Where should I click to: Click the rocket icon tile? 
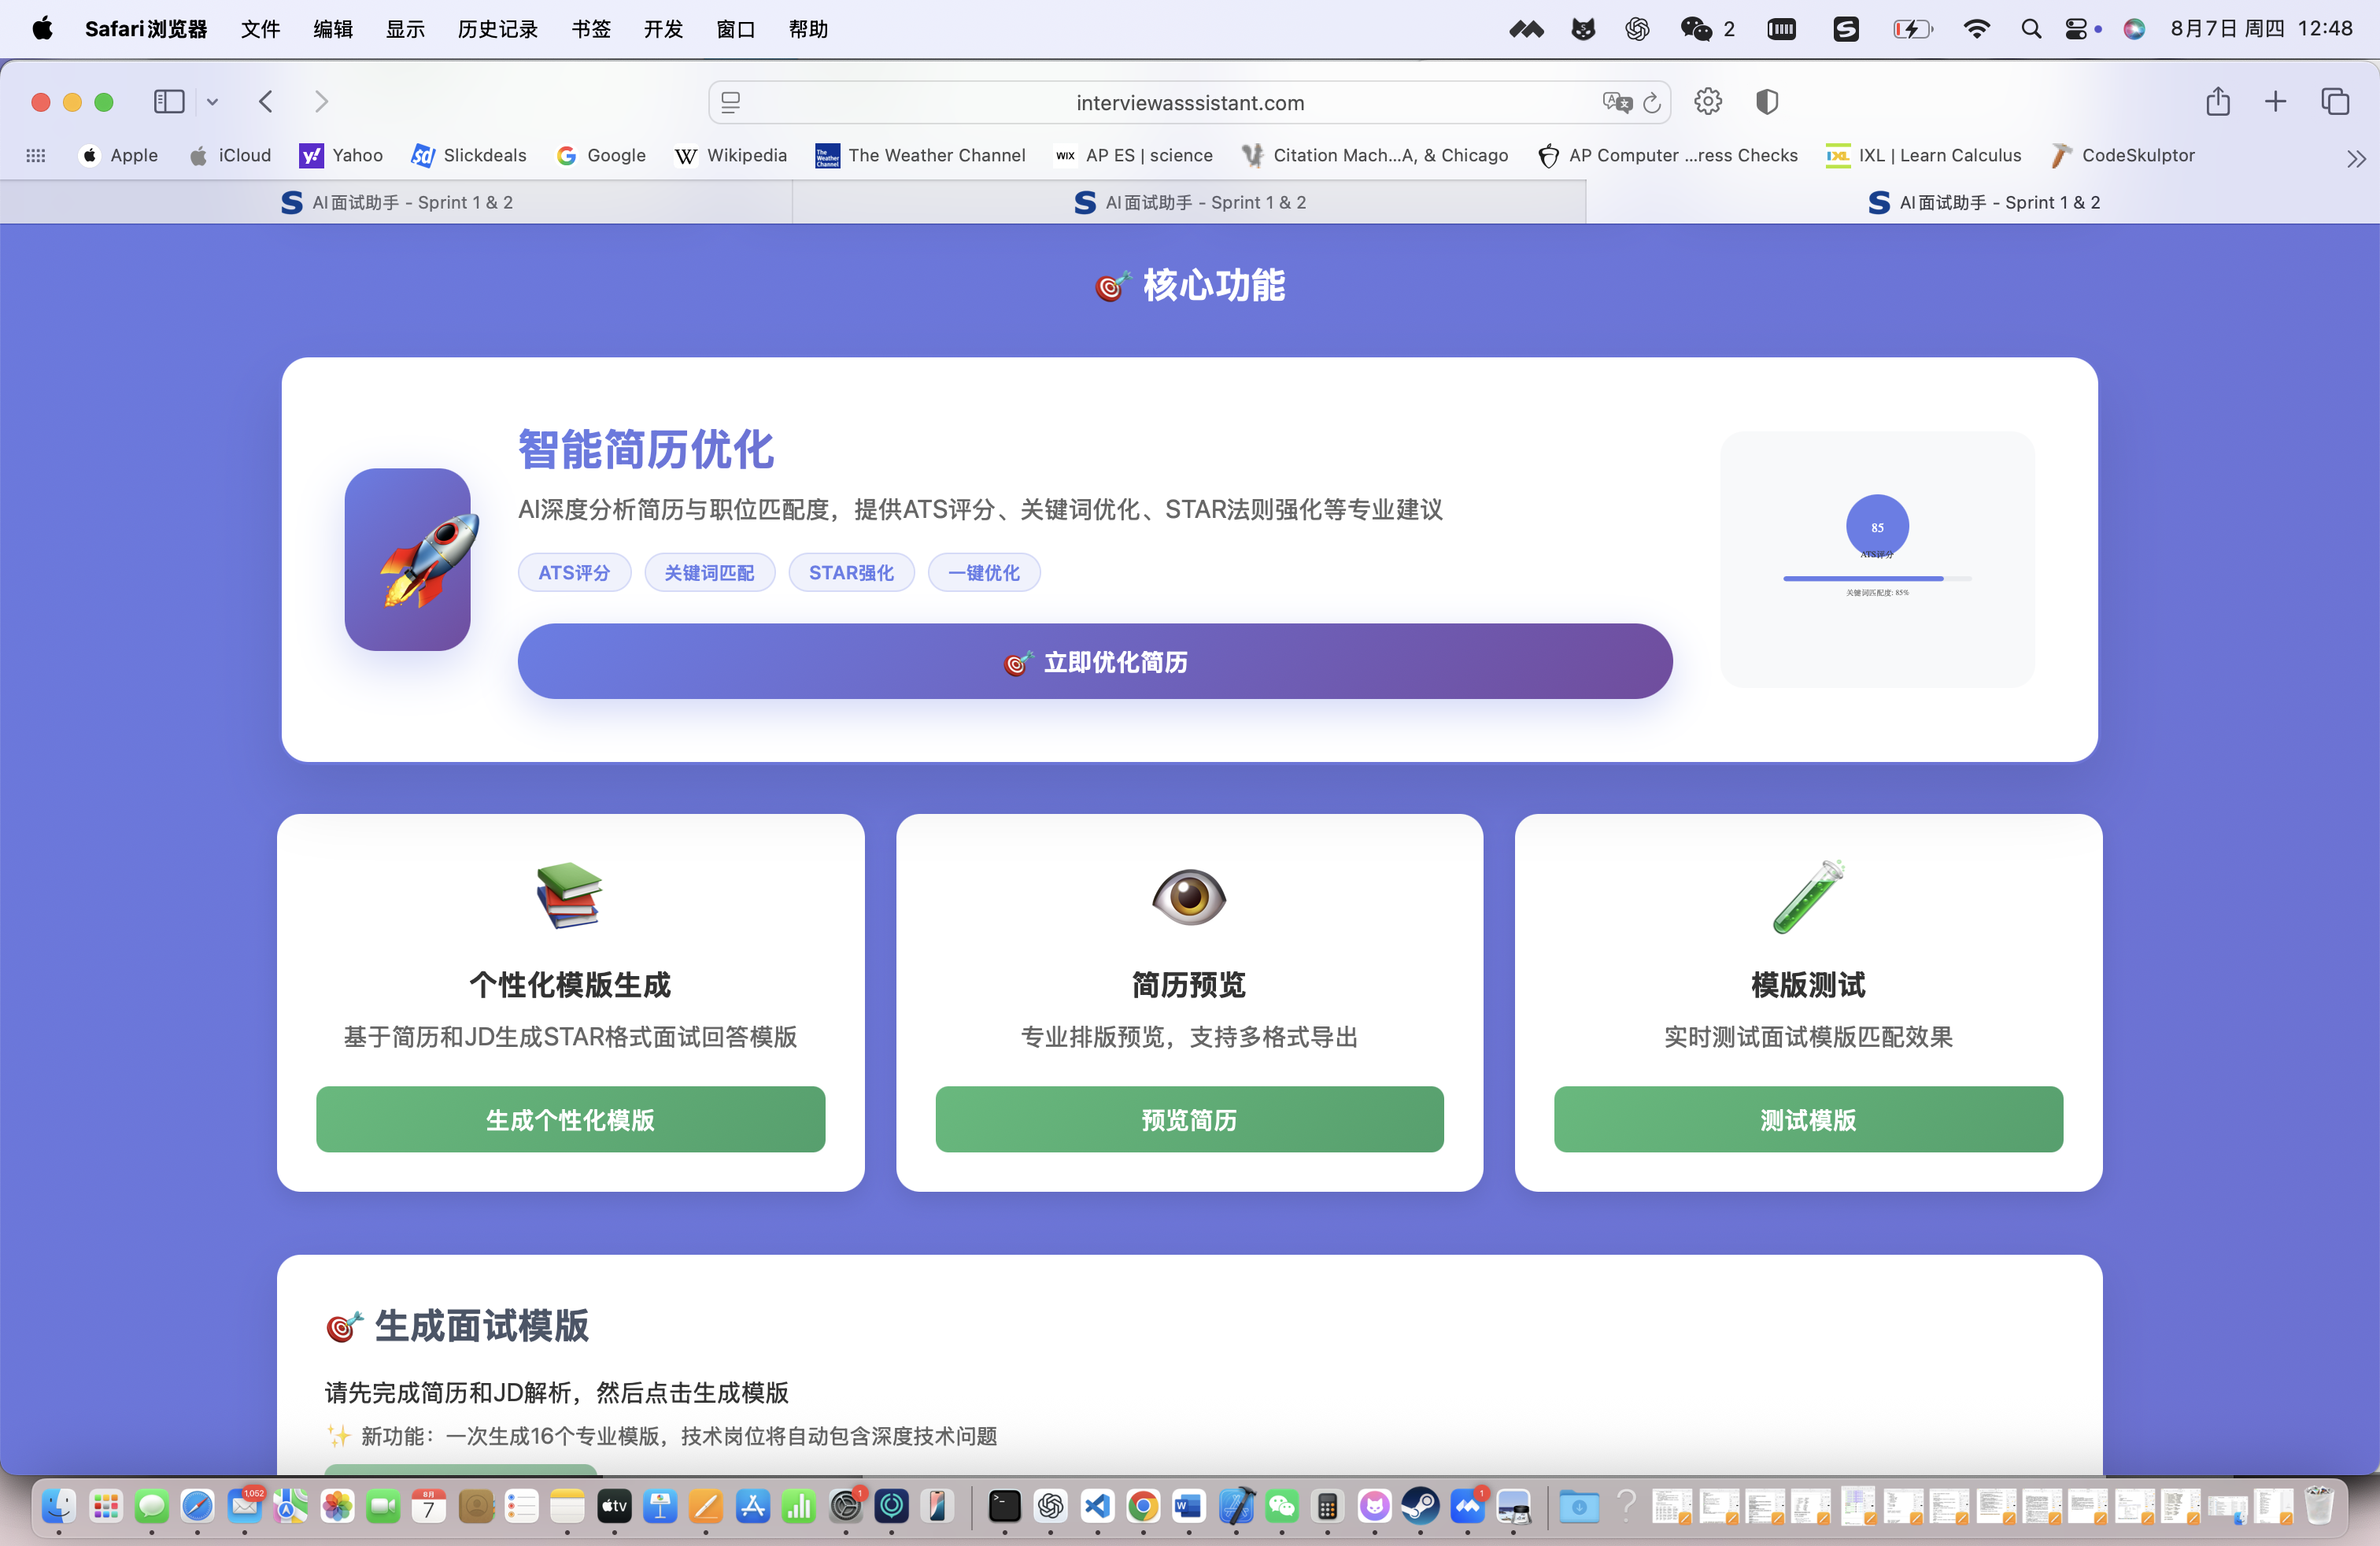[x=407, y=560]
